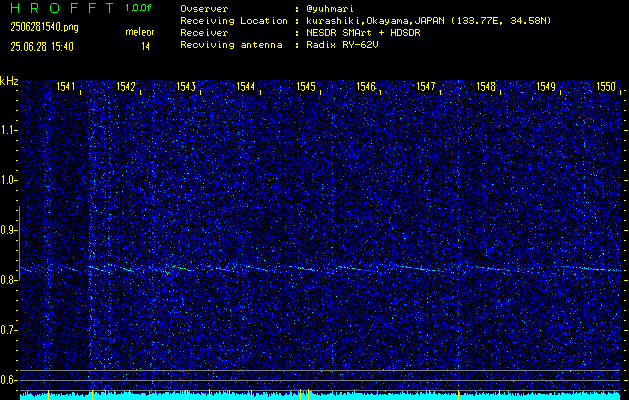Click the 1545 time marker
The image size is (629, 400).
click(x=306, y=87)
